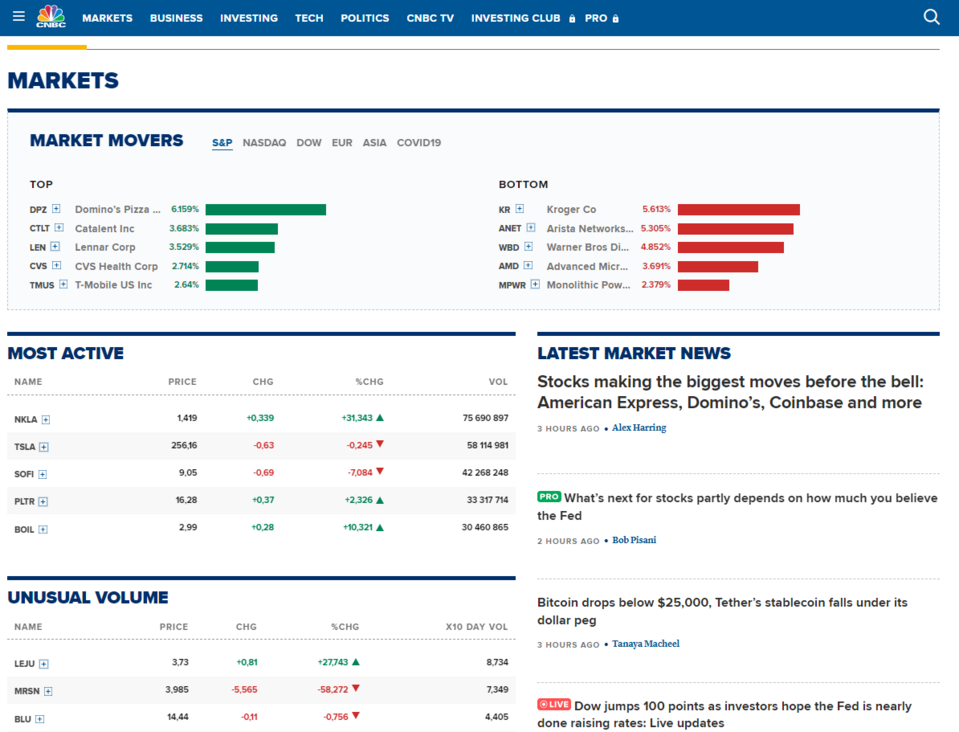The width and height of the screenshot is (959, 732).
Task: Add DPZ to watchlist plus icon
Action: click(56, 209)
